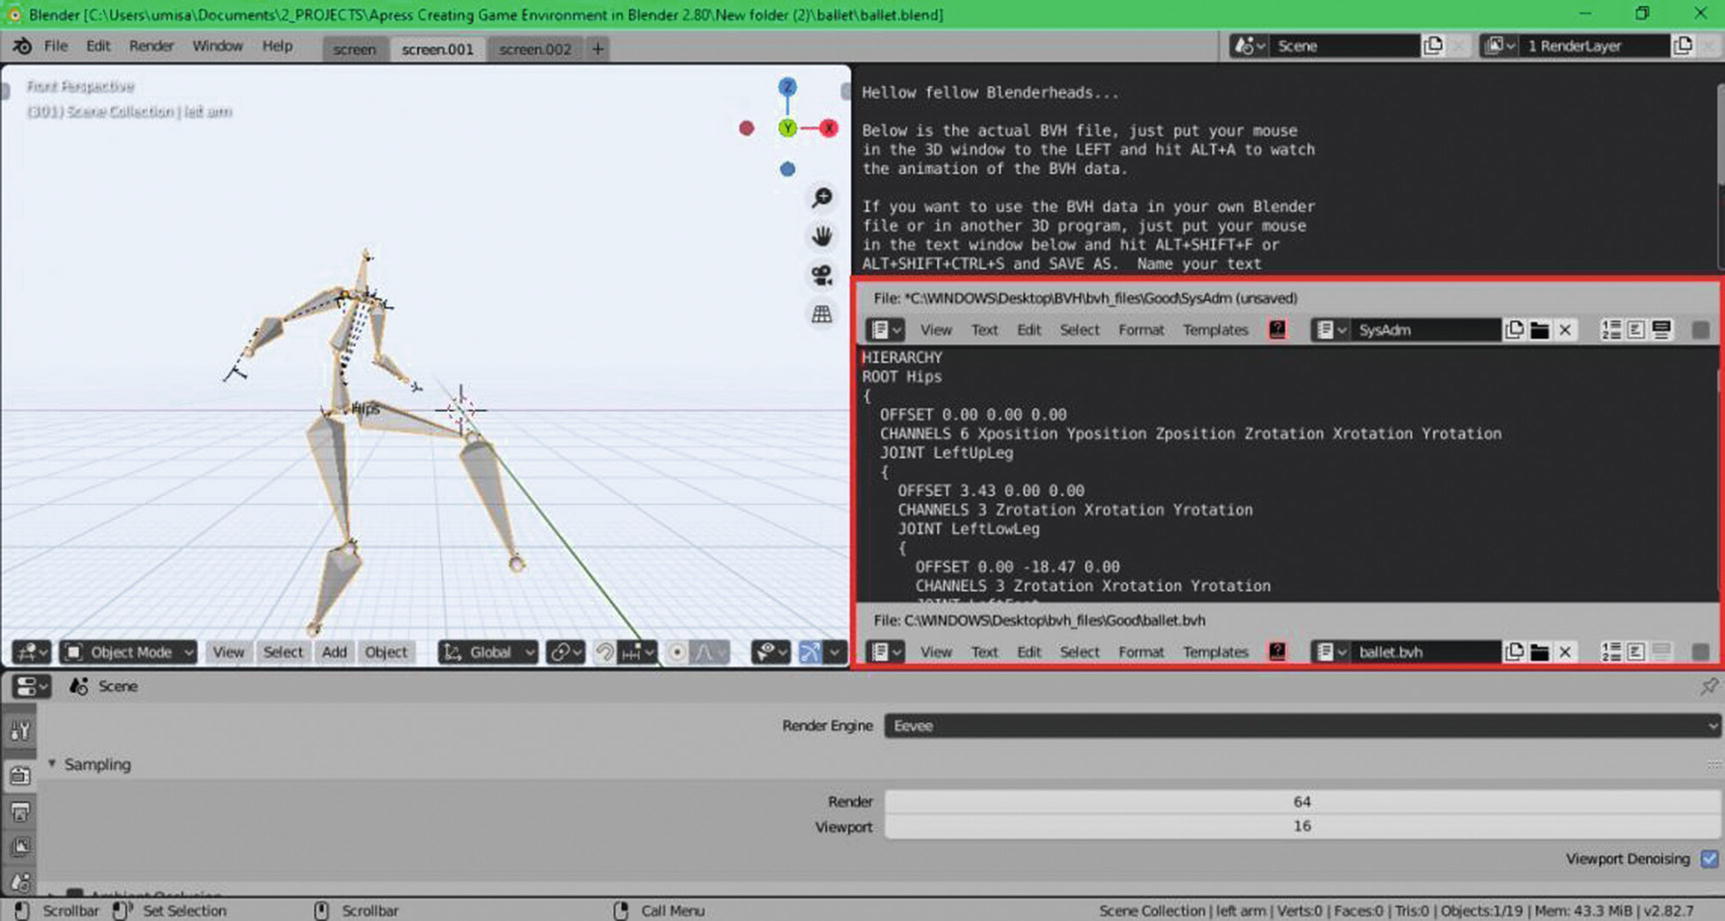Screen dimensions: 1725x921
Task: Click the new view layer icon next to RenderLayer
Action: pyautogui.click(x=1683, y=46)
